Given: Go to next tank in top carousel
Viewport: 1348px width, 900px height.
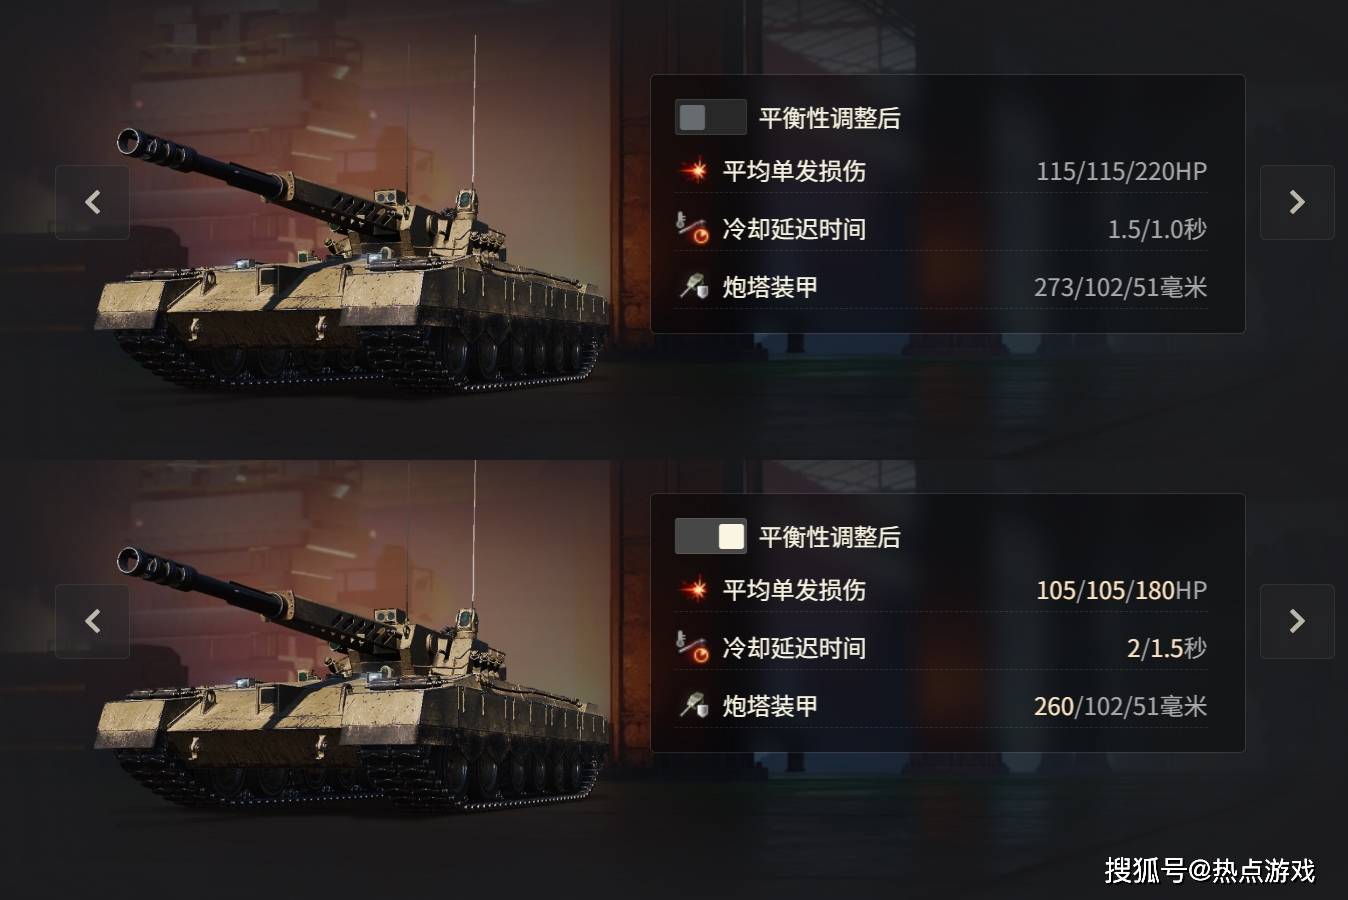Looking at the screenshot, I should tap(1297, 202).
